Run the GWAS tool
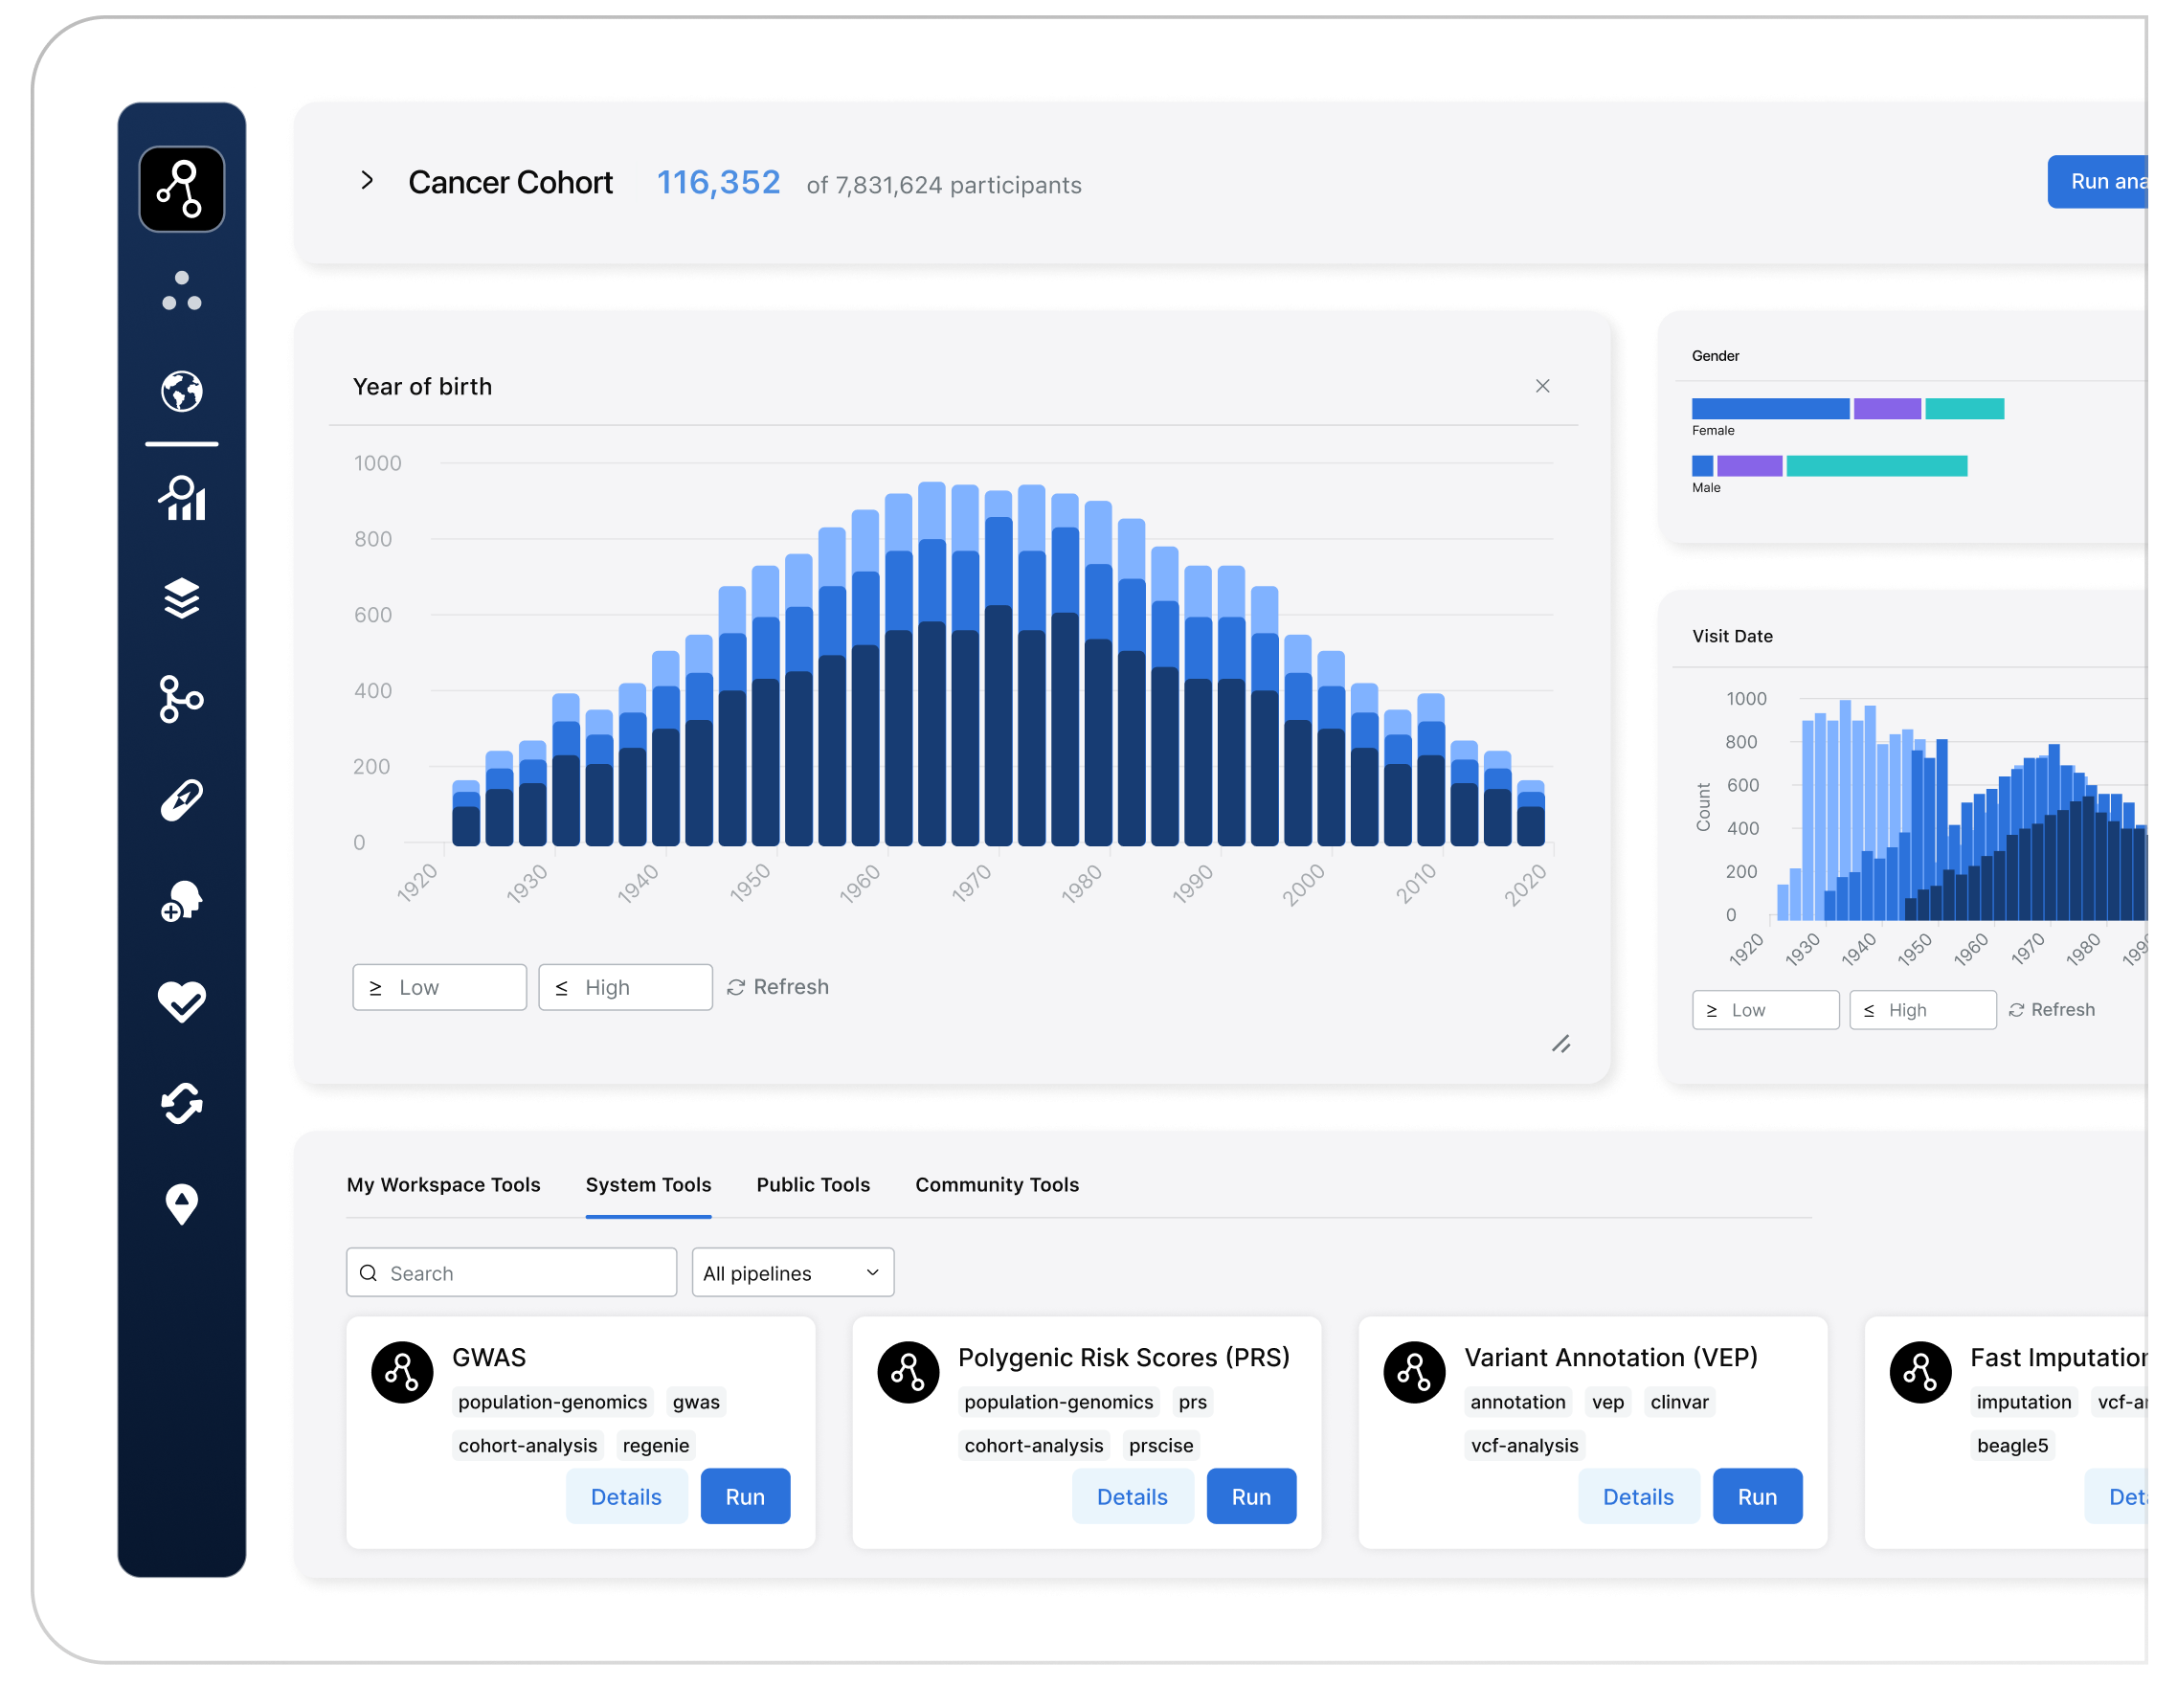Image resolution: width=2177 pixels, height=1708 pixels. 746,1497
